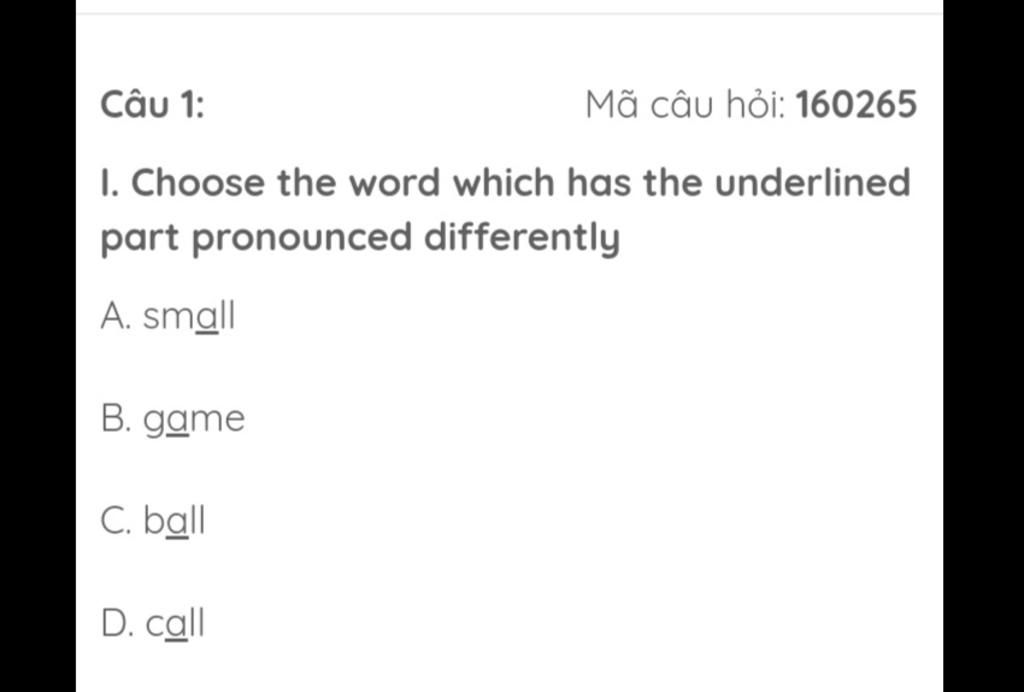
Task: Pick answer option C. ball
Action: (x=153, y=521)
